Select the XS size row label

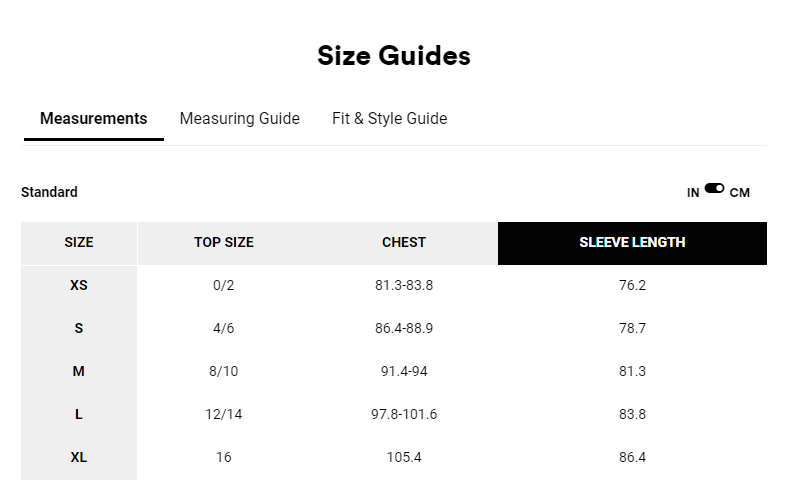[x=79, y=285]
